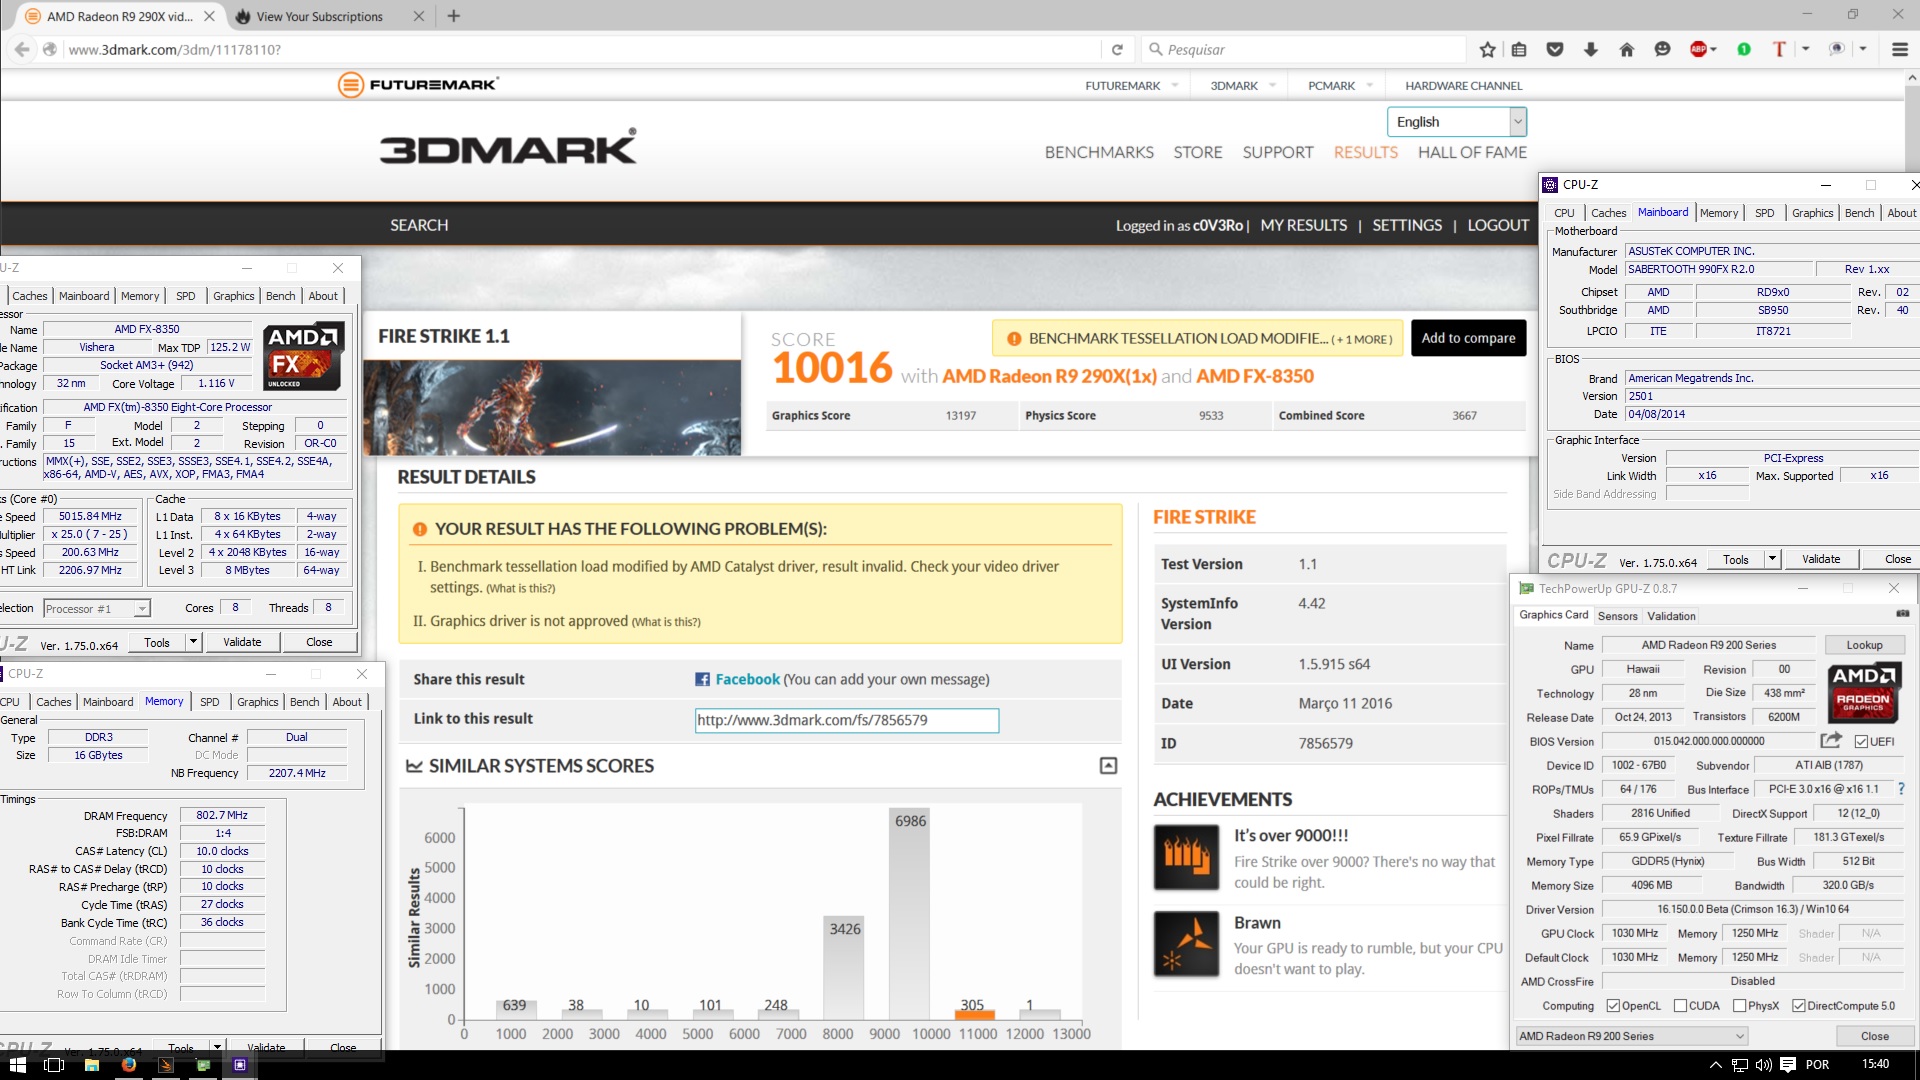Viewport: 1920px width, 1080px height.
Task: Click the purple CPU-Z taskbar icon
Action: [240, 1065]
